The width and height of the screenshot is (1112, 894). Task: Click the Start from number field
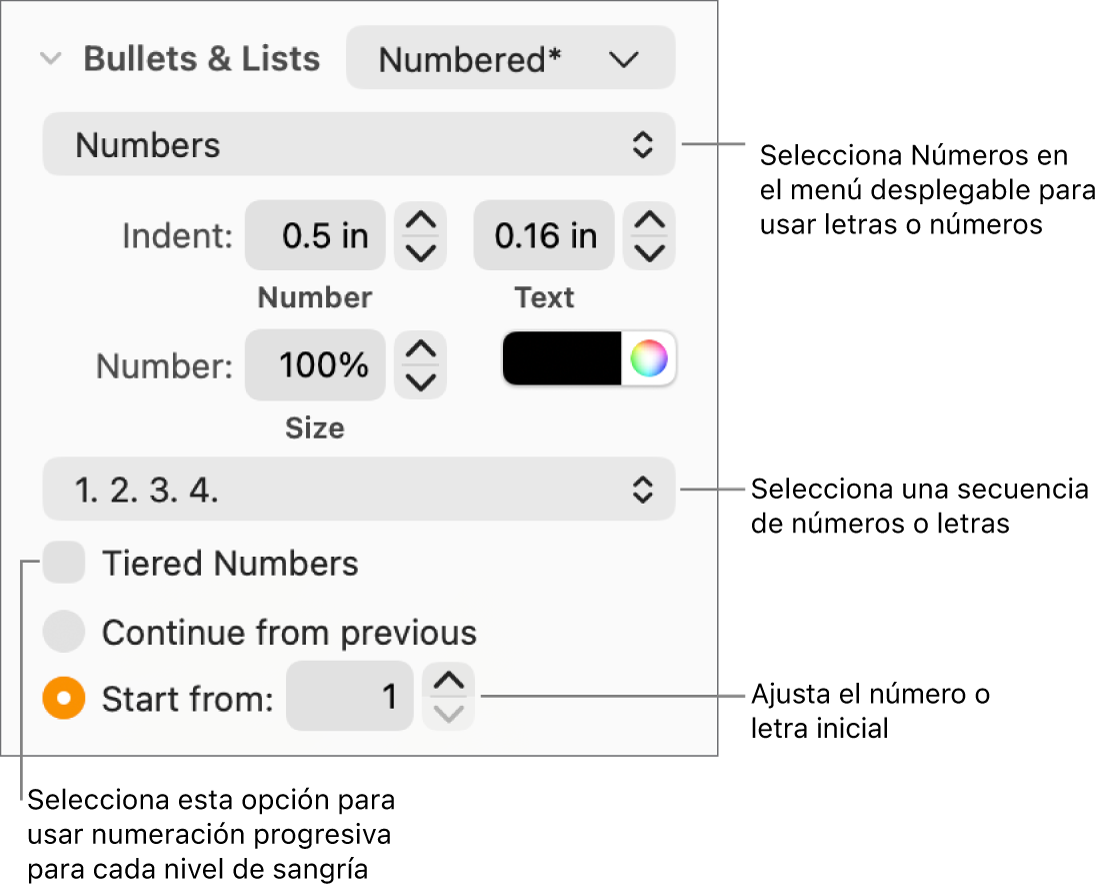tap(349, 697)
